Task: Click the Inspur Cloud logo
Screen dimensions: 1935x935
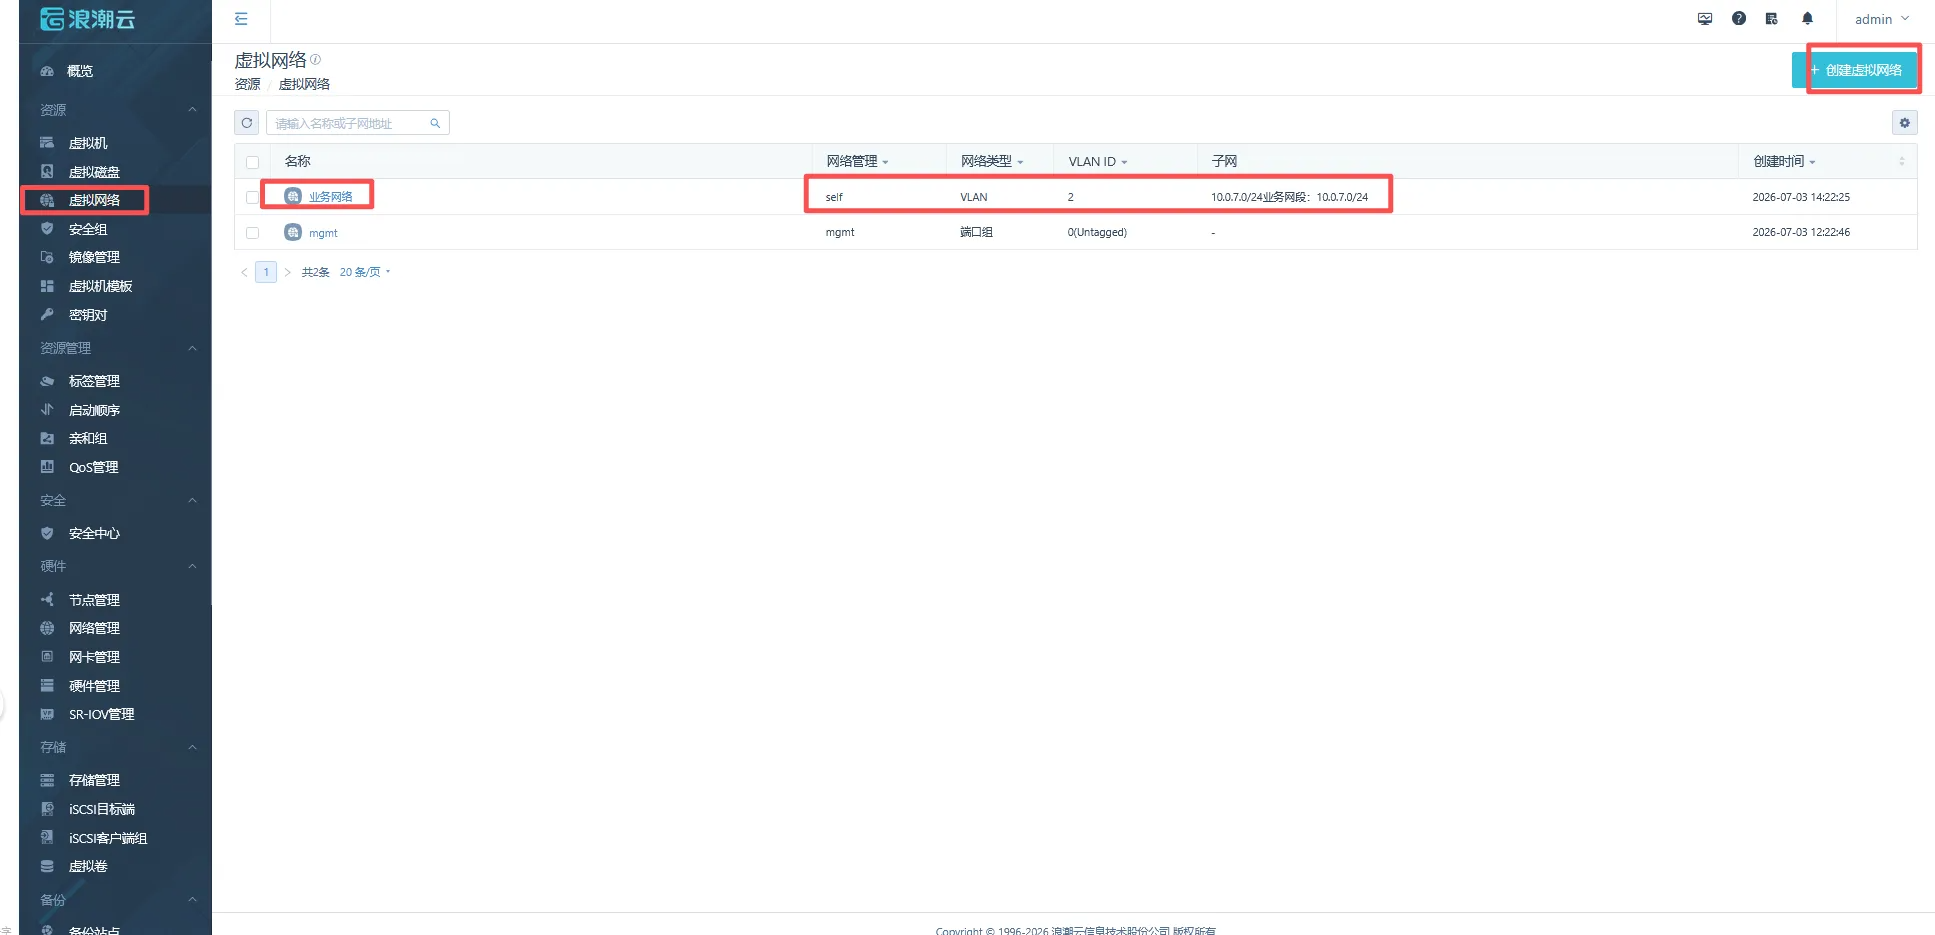Action: click(88, 19)
